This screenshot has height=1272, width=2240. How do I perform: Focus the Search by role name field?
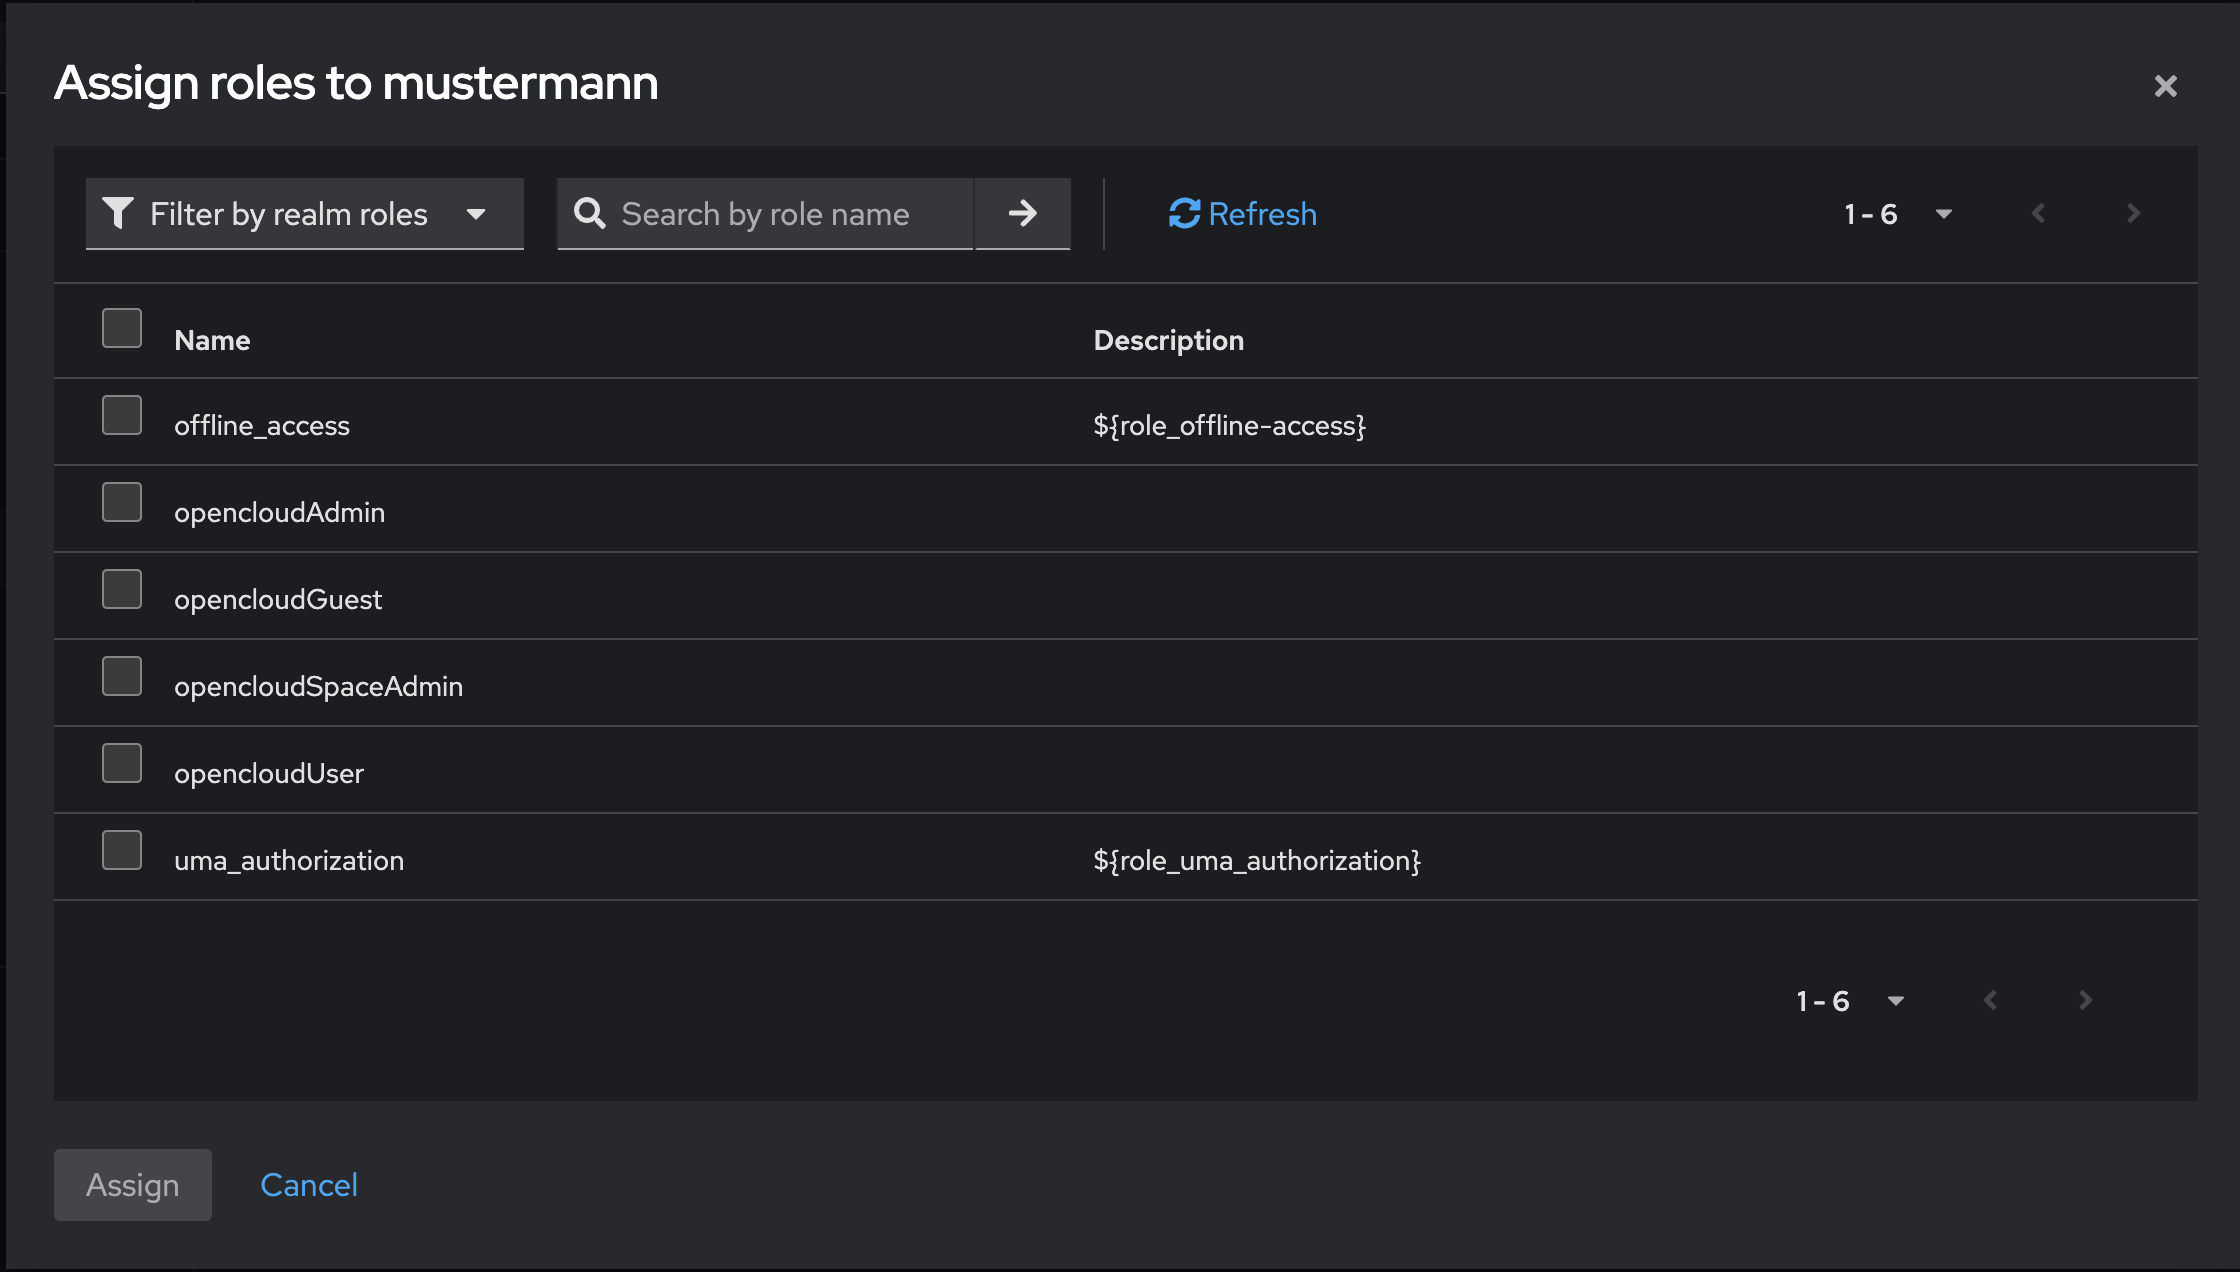tap(780, 213)
